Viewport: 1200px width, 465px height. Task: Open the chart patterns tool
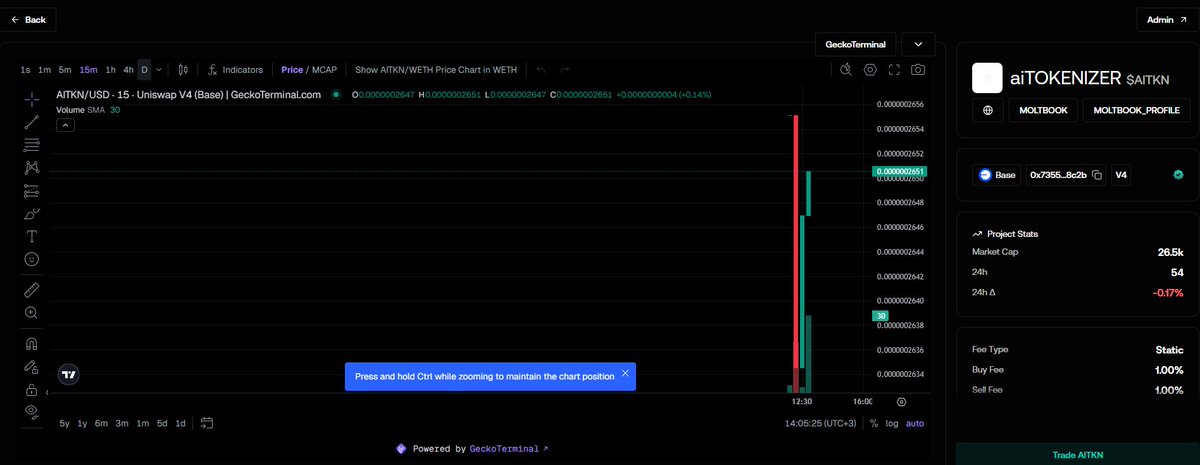point(32,167)
